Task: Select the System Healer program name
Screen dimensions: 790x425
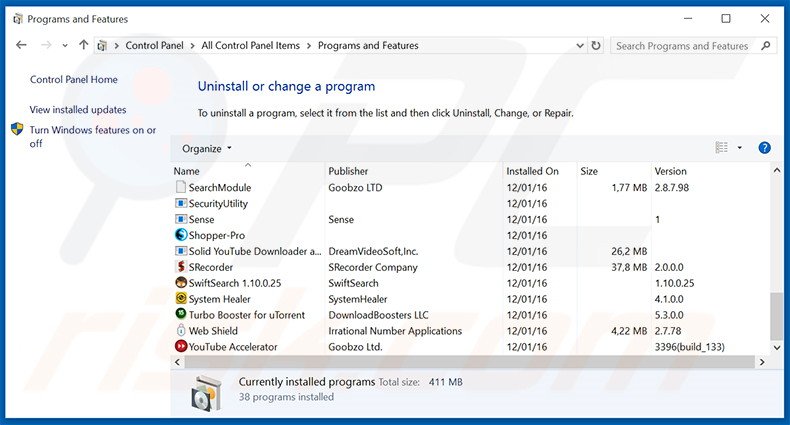Action: [219, 299]
